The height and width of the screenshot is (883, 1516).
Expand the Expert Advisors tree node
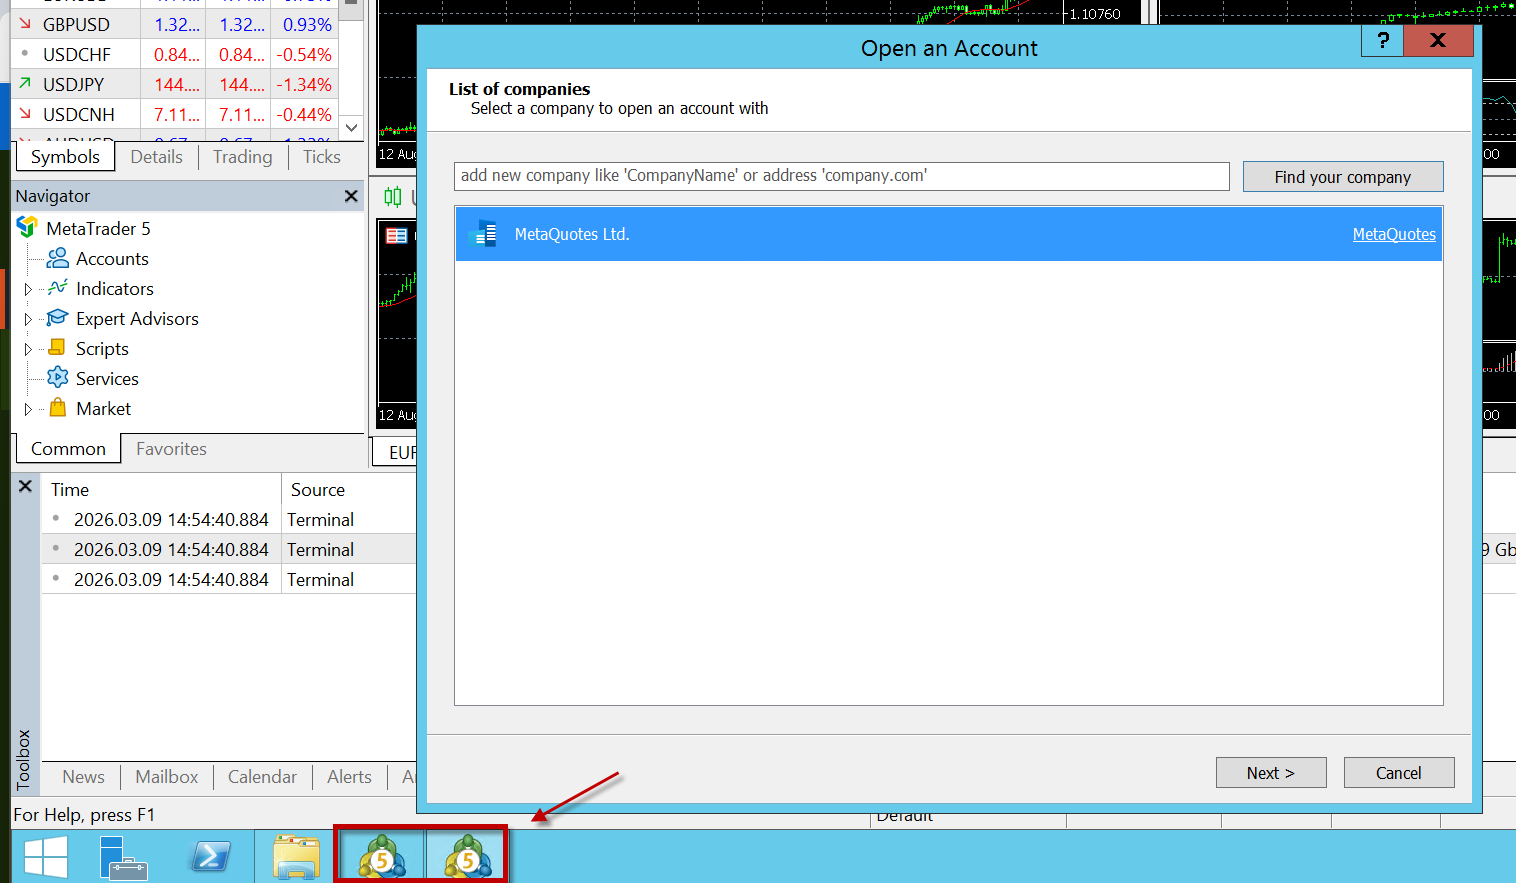click(x=28, y=319)
